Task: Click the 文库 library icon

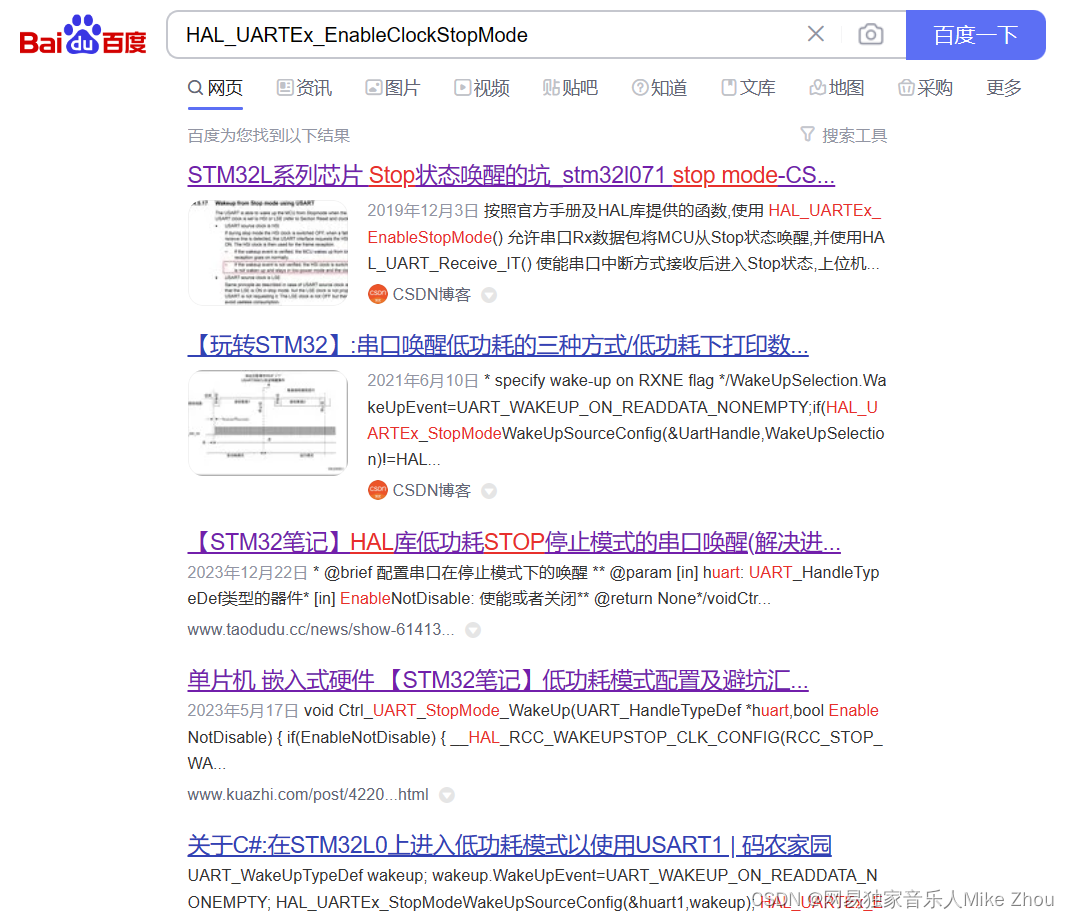Action: coord(729,88)
